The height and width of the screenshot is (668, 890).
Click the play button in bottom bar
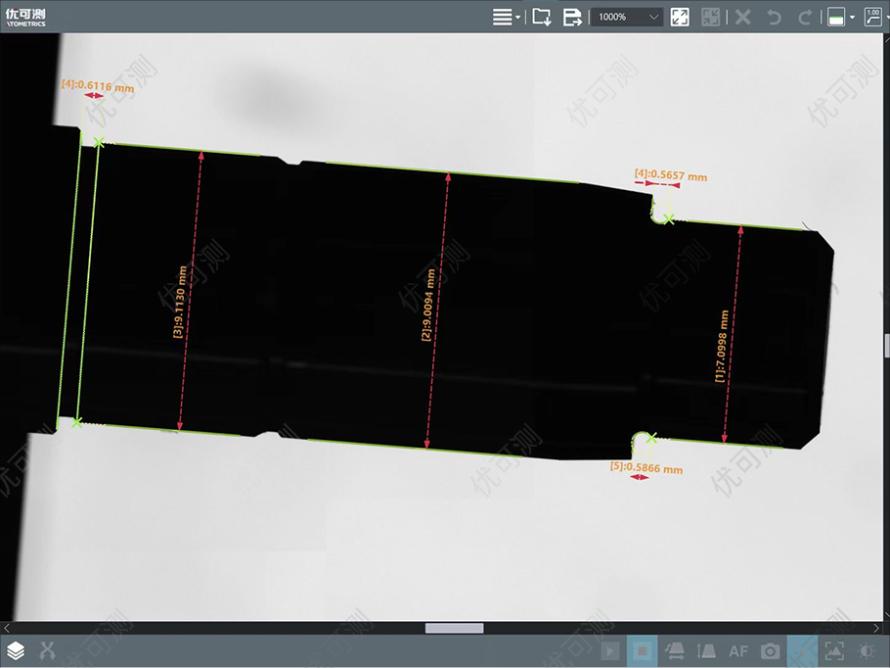point(610,650)
